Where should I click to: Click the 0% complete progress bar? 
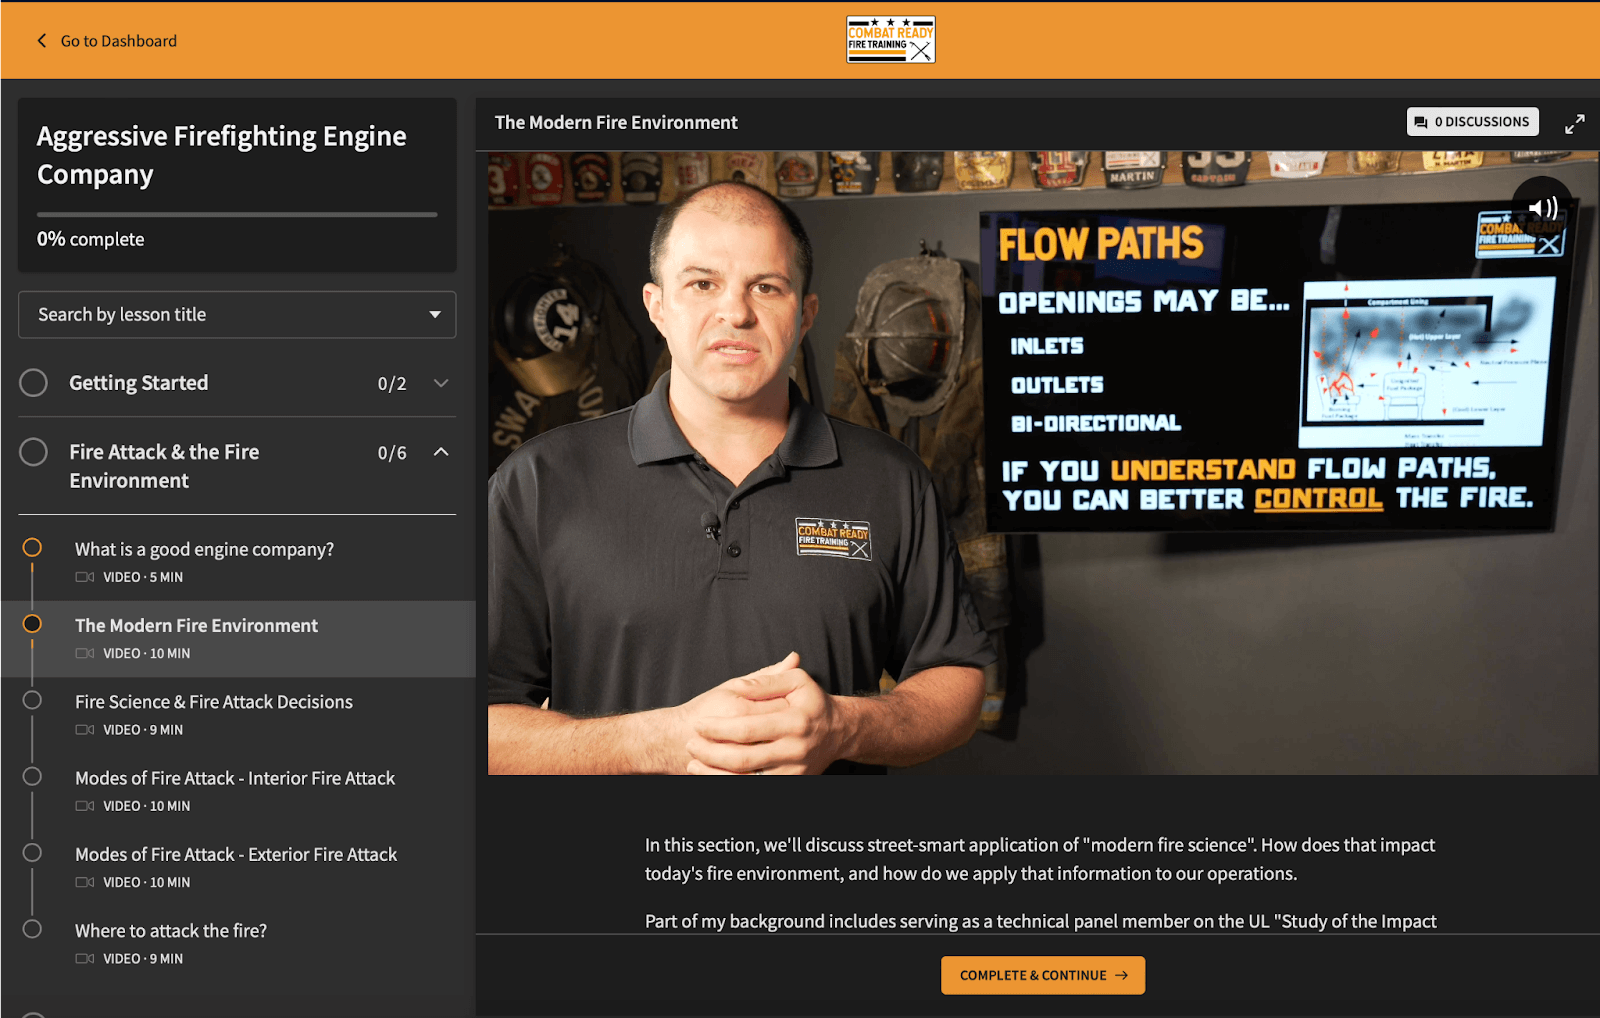pyautogui.click(x=237, y=213)
